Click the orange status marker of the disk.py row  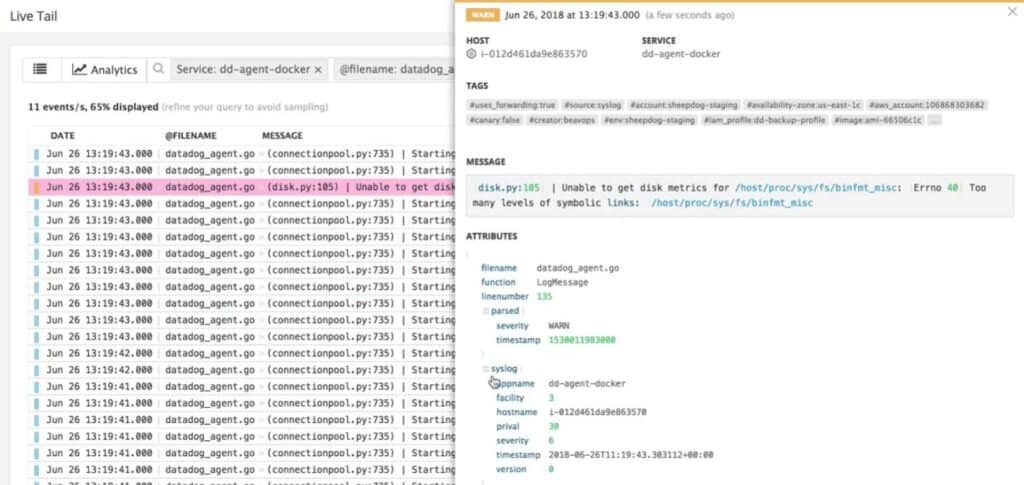(x=37, y=187)
